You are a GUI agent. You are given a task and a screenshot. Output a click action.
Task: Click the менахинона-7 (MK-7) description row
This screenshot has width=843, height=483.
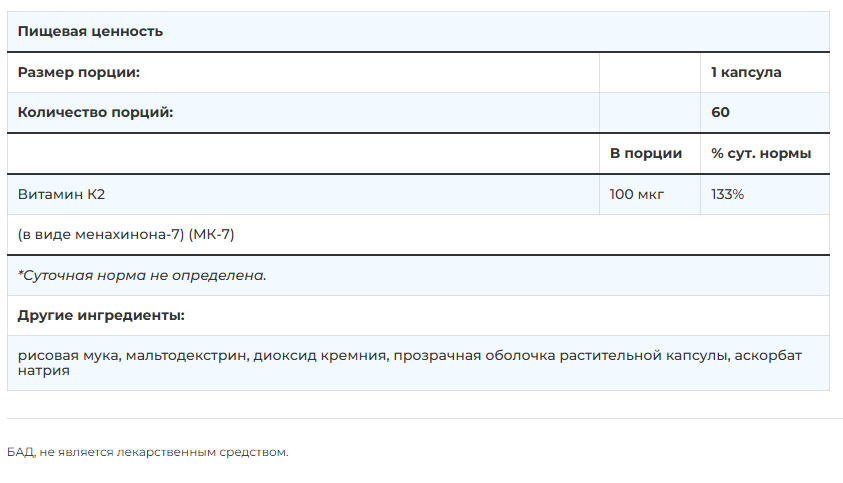tap(126, 234)
